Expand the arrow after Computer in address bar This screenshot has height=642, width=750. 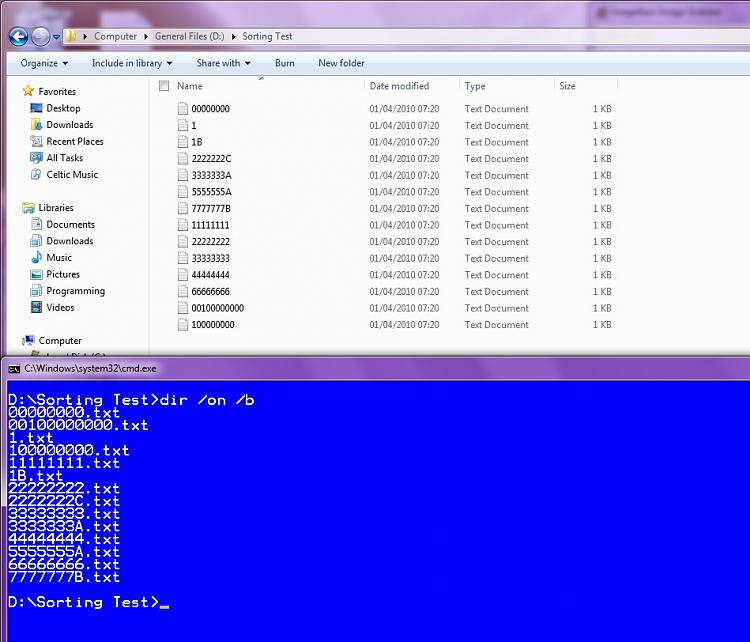(146, 36)
